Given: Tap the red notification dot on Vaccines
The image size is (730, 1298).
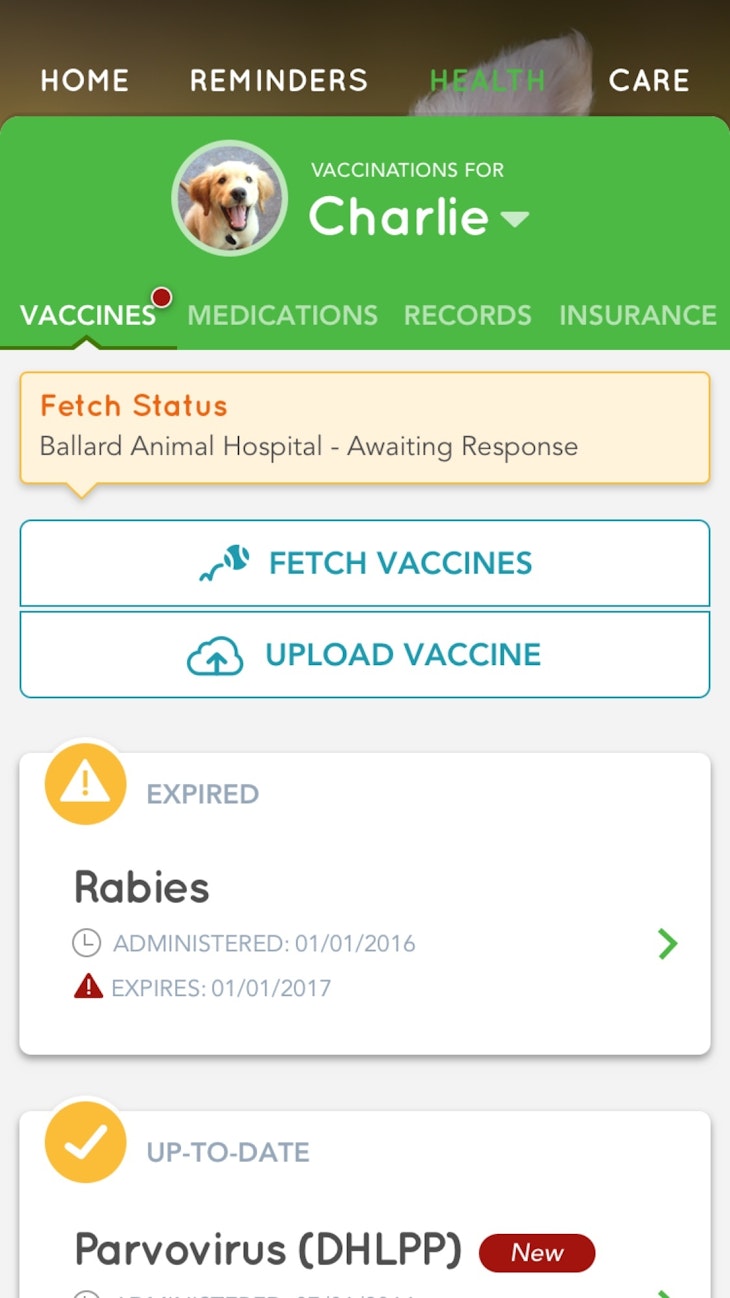Looking at the screenshot, I should tap(161, 297).
